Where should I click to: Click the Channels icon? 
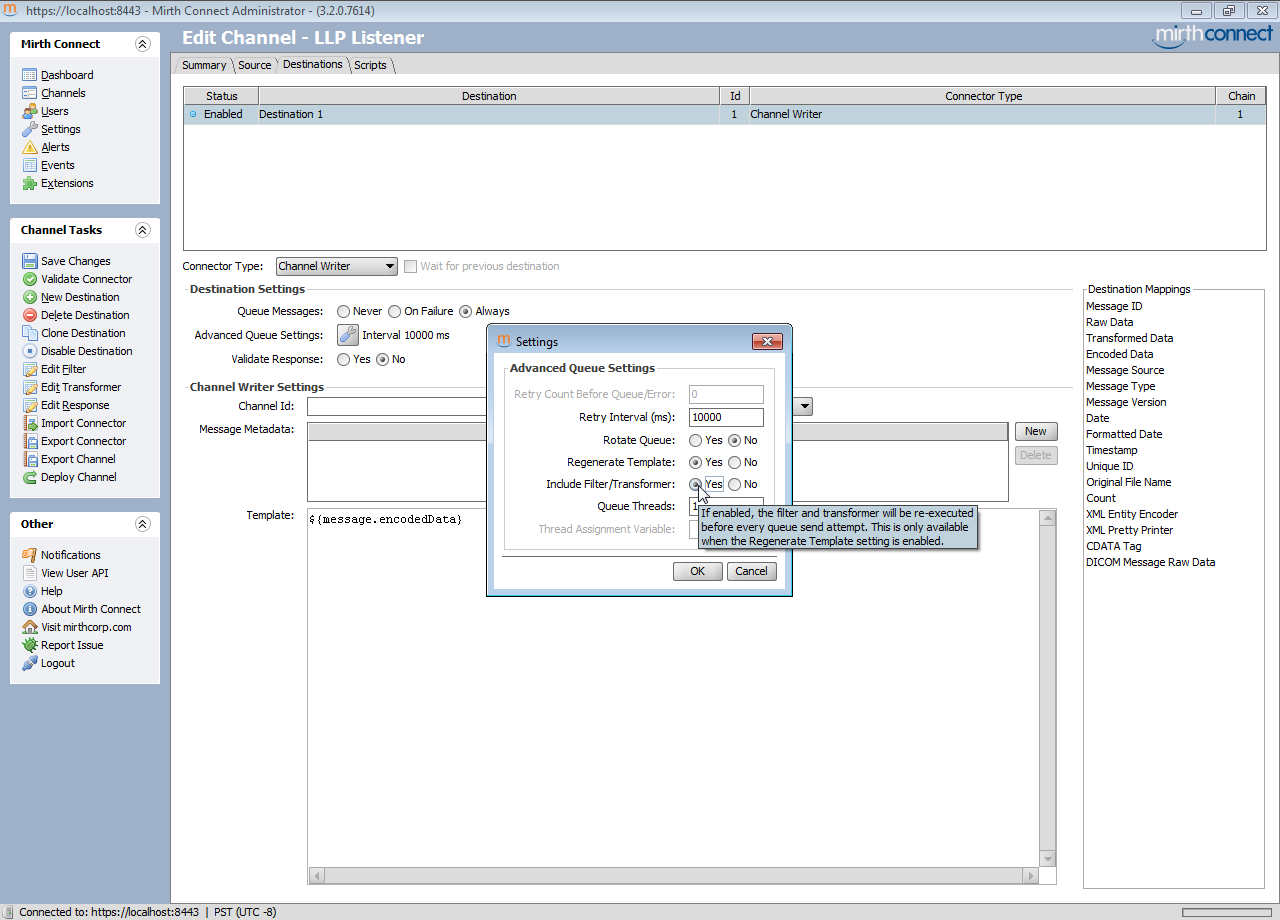pyautogui.click(x=30, y=93)
